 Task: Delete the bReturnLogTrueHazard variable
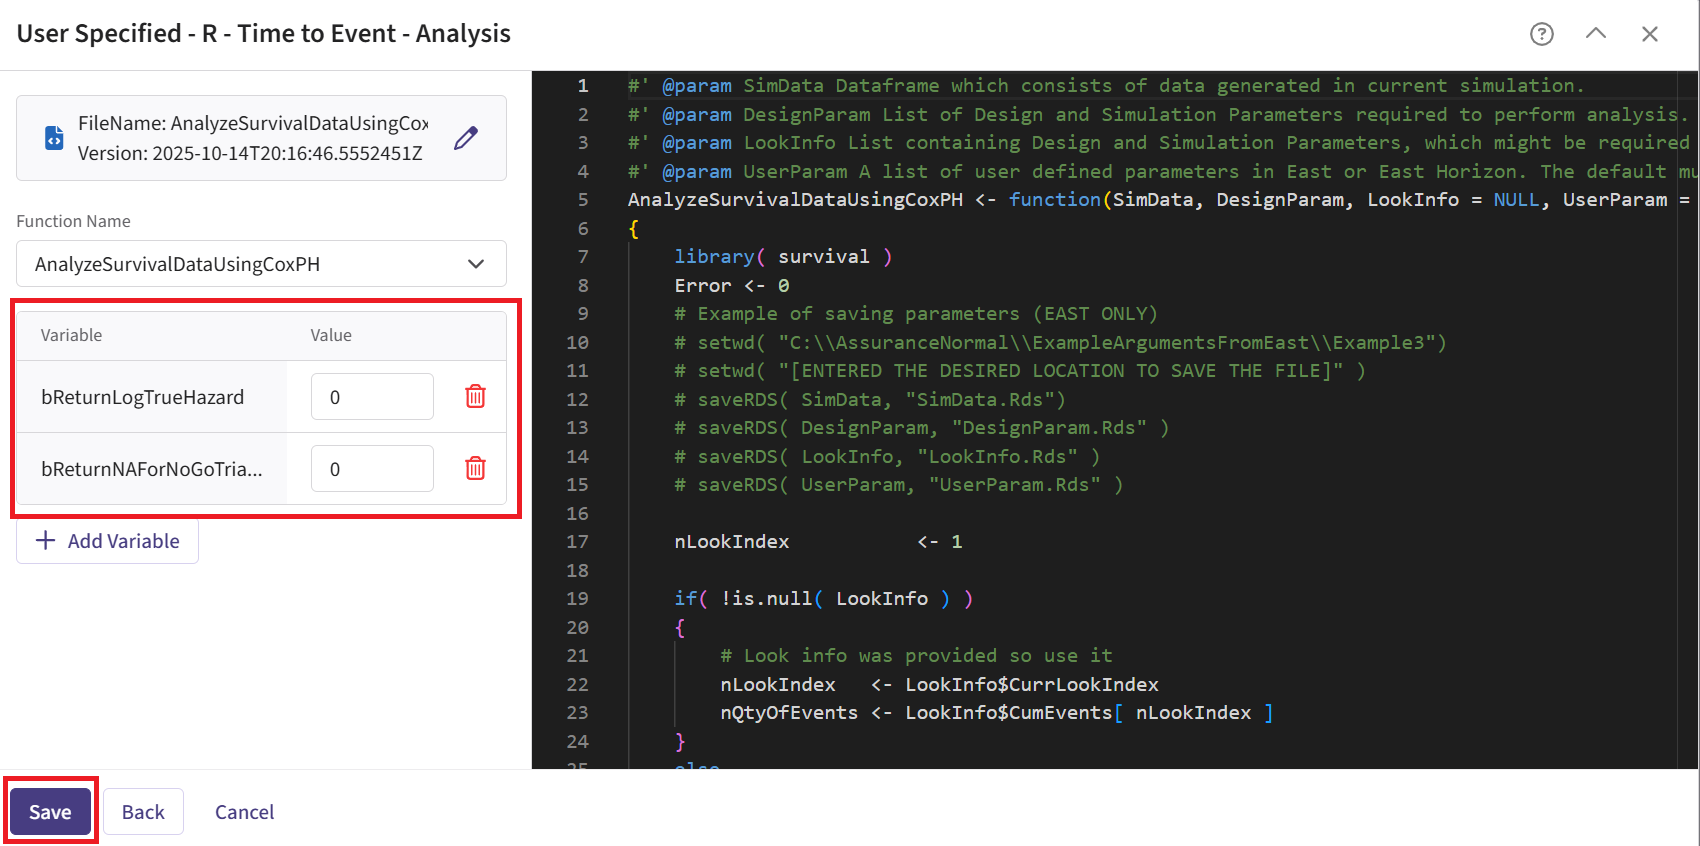pos(475,397)
